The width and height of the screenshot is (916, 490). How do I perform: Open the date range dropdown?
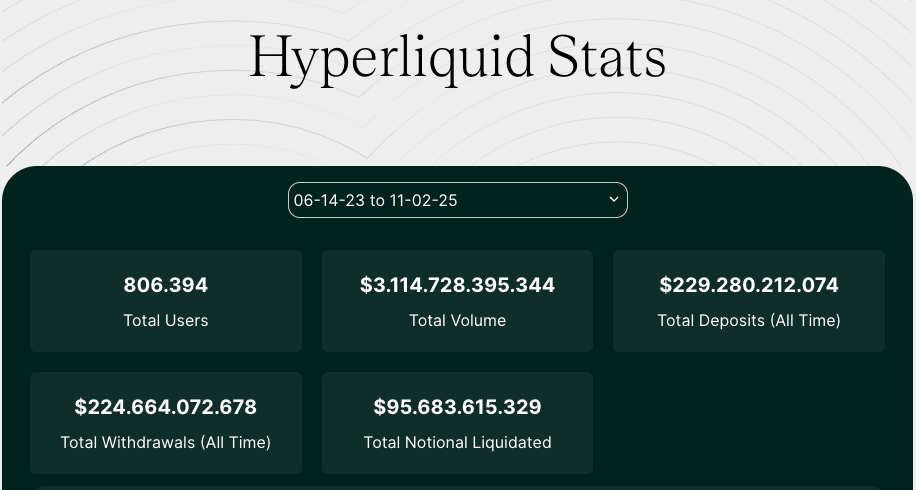[x=457, y=200]
